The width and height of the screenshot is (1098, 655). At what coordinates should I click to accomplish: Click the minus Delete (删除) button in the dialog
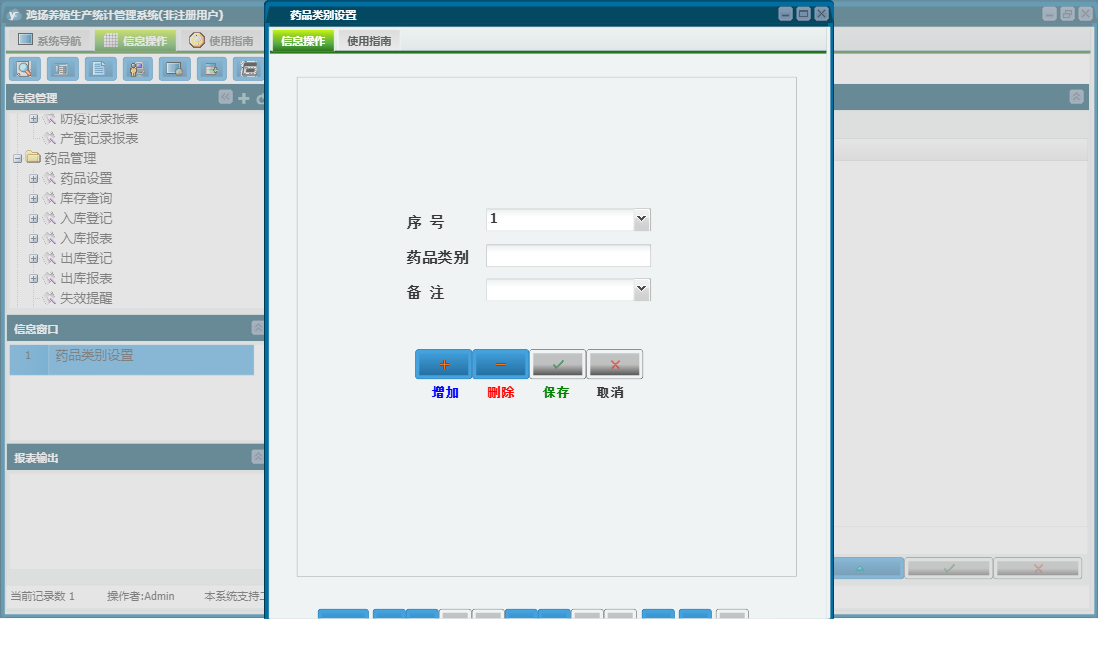(x=501, y=364)
